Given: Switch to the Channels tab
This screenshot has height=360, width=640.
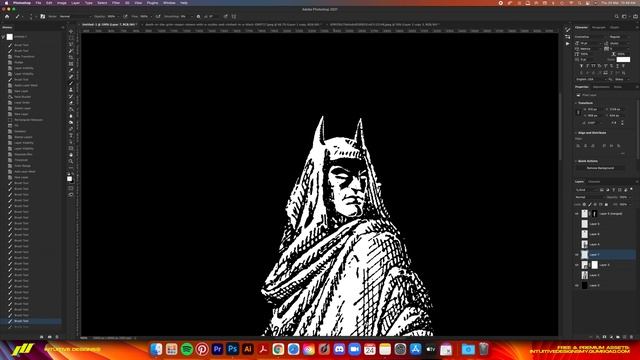Looking at the screenshot, I should 594,182.
